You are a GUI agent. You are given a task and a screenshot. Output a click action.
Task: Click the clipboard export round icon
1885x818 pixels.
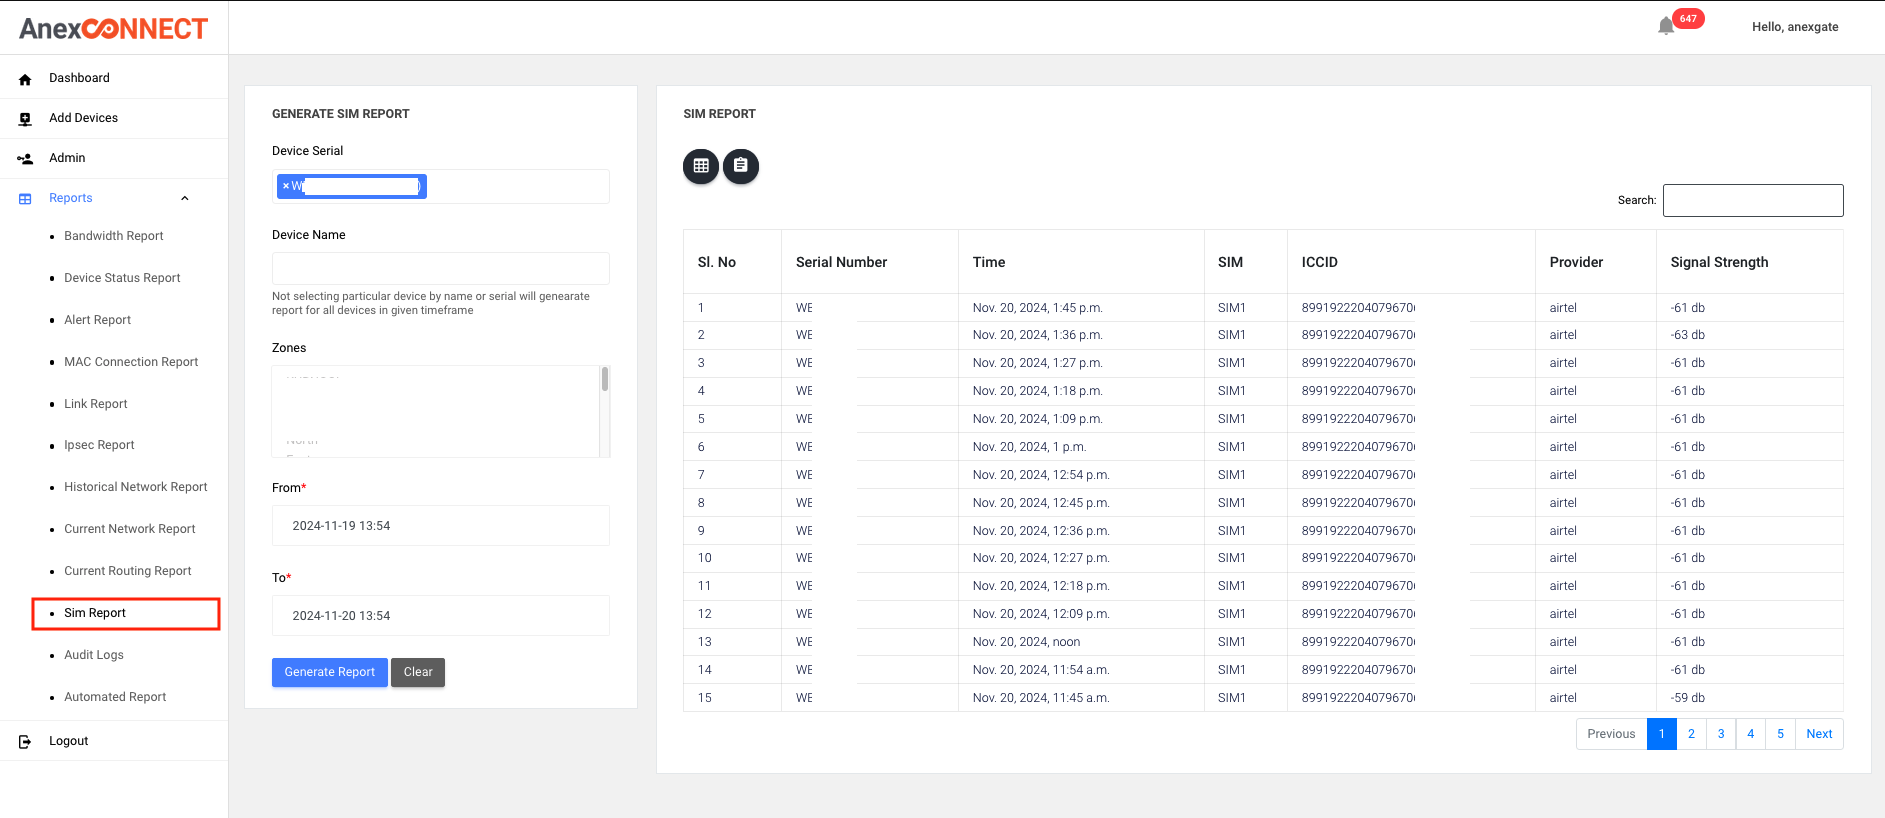741,166
